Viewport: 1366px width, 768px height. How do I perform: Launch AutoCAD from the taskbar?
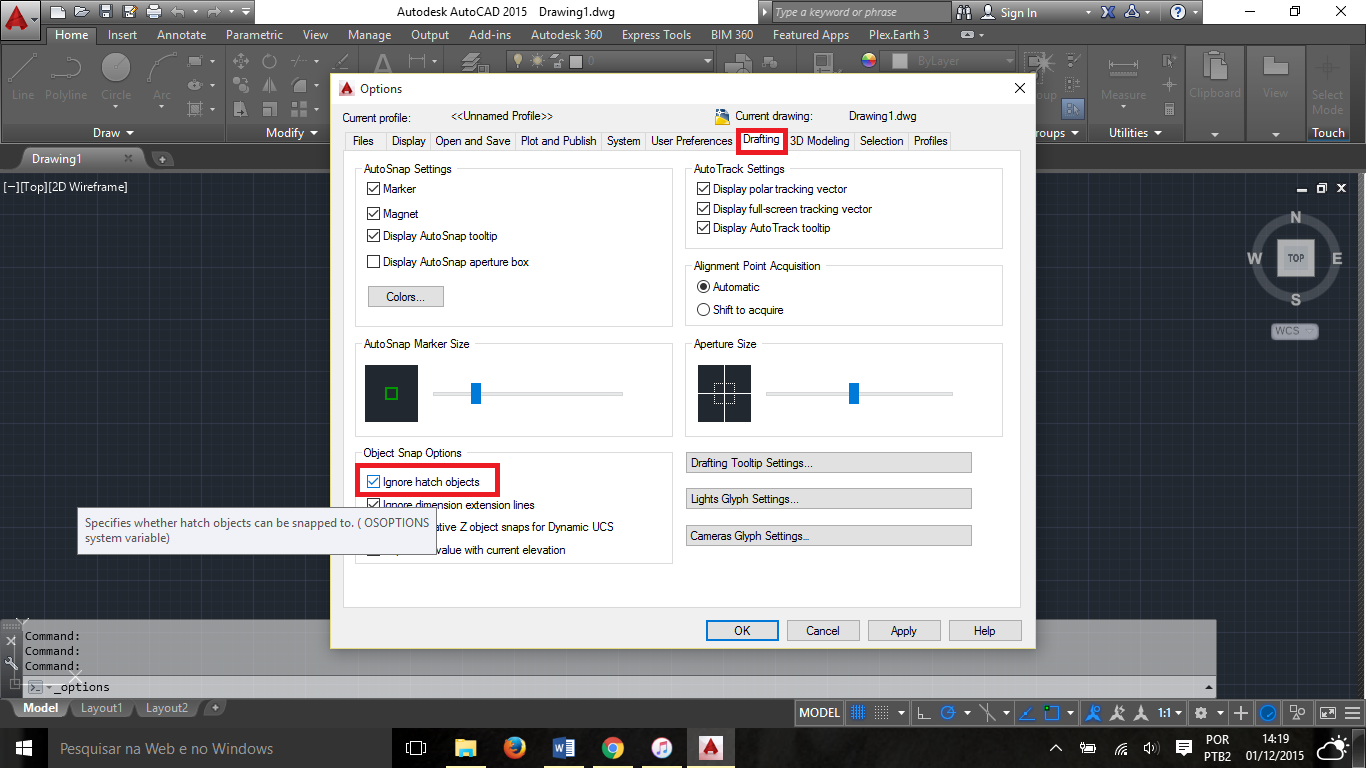[711, 747]
